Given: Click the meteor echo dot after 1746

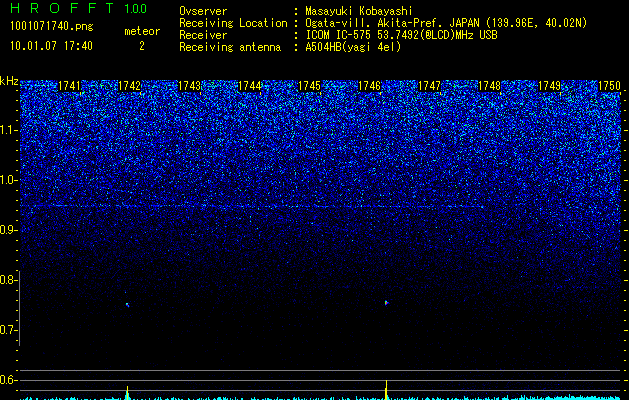Looking at the screenshot, I should coord(386,303).
